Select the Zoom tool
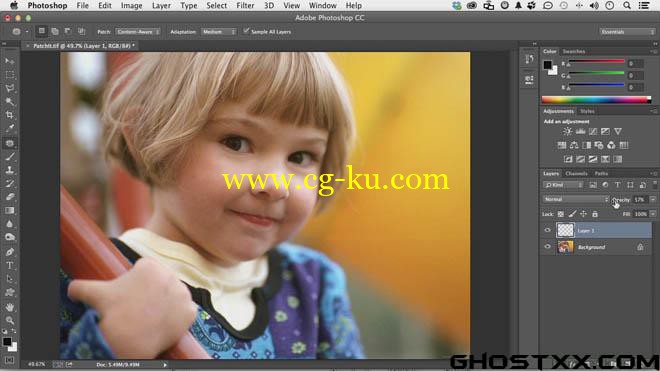Screen dimensions: 660x371 pyautogui.click(x=9, y=320)
